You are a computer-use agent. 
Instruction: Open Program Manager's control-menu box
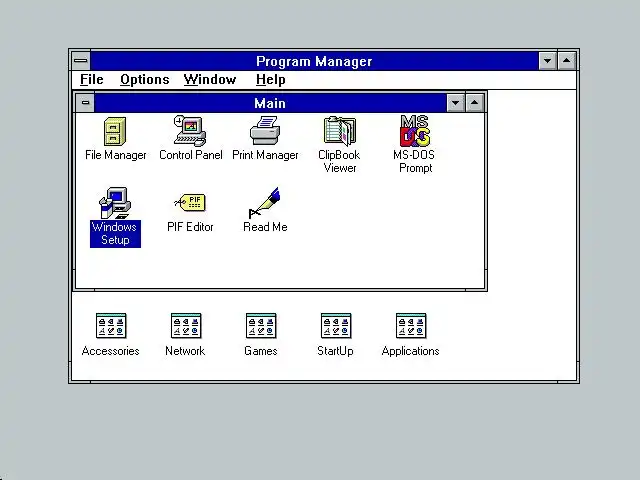[x=81, y=61]
